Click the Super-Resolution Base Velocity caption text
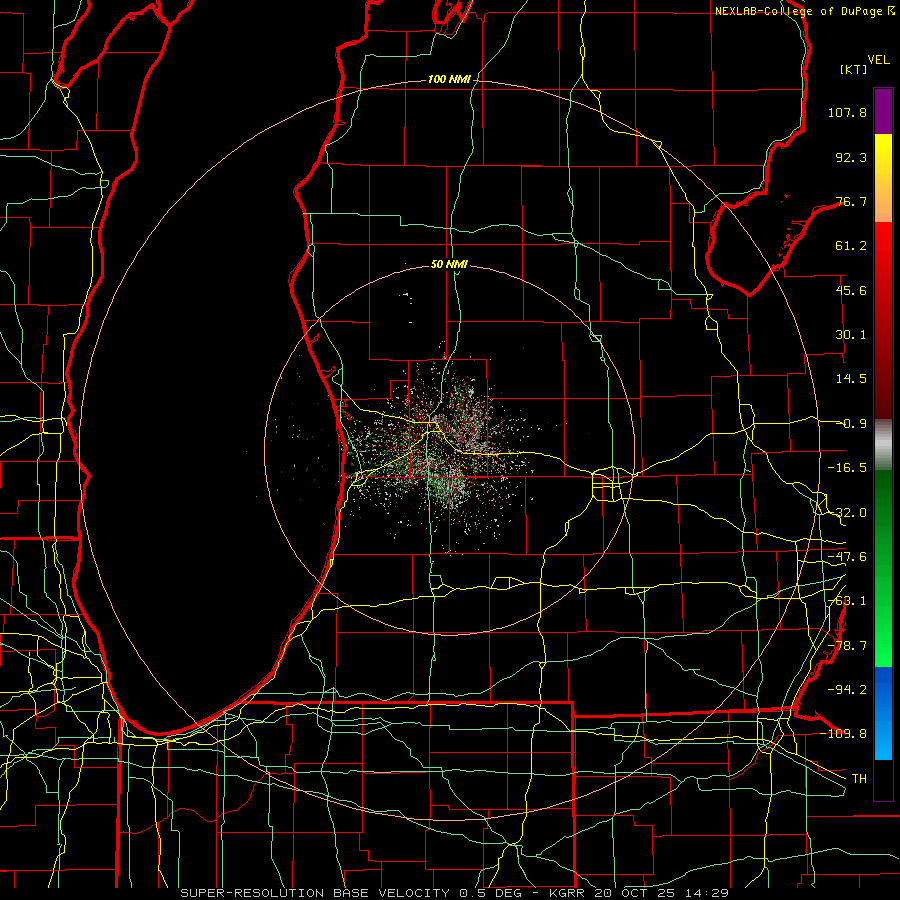Image resolution: width=900 pixels, height=900 pixels. click(x=454, y=893)
